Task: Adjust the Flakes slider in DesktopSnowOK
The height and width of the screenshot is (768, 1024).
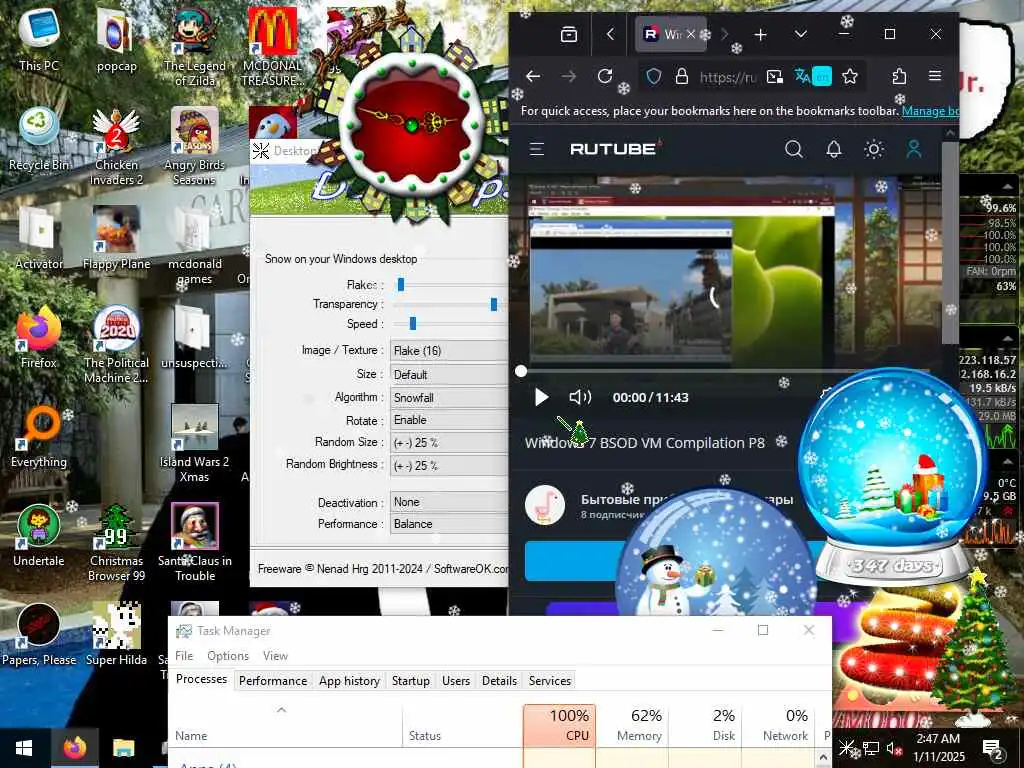Action: click(401, 284)
